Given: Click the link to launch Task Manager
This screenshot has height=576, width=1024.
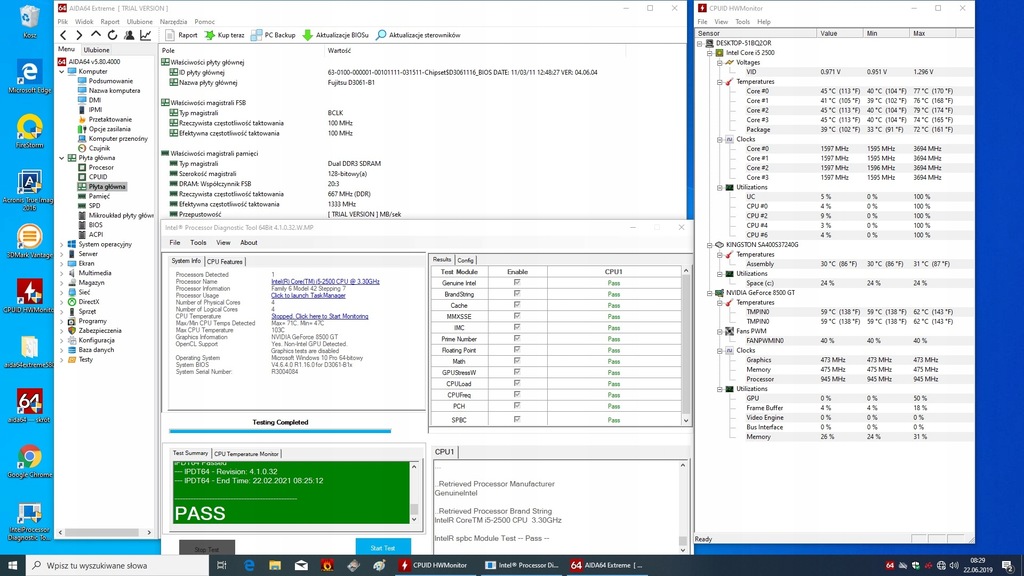Looking at the screenshot, I should tap(308, 296).
